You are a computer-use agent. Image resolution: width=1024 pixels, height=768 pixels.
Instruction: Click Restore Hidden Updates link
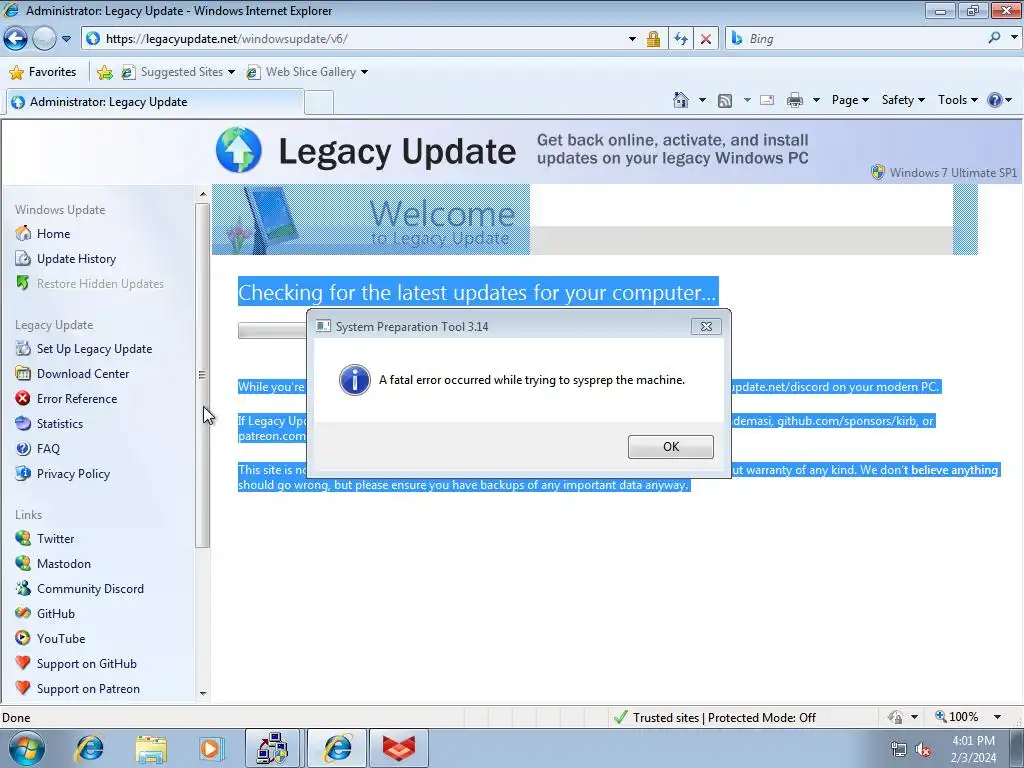(100, 283)
